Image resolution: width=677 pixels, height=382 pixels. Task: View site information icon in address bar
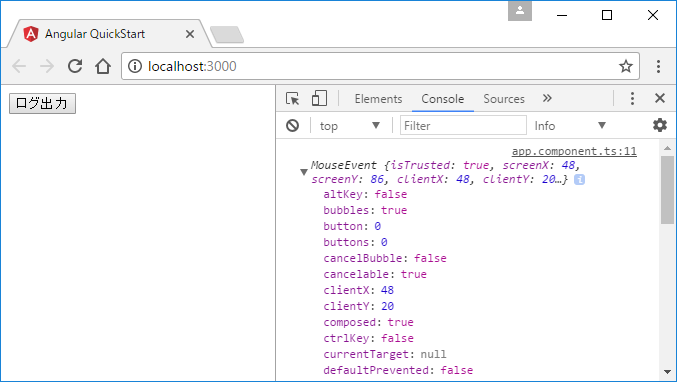point(135,66)
